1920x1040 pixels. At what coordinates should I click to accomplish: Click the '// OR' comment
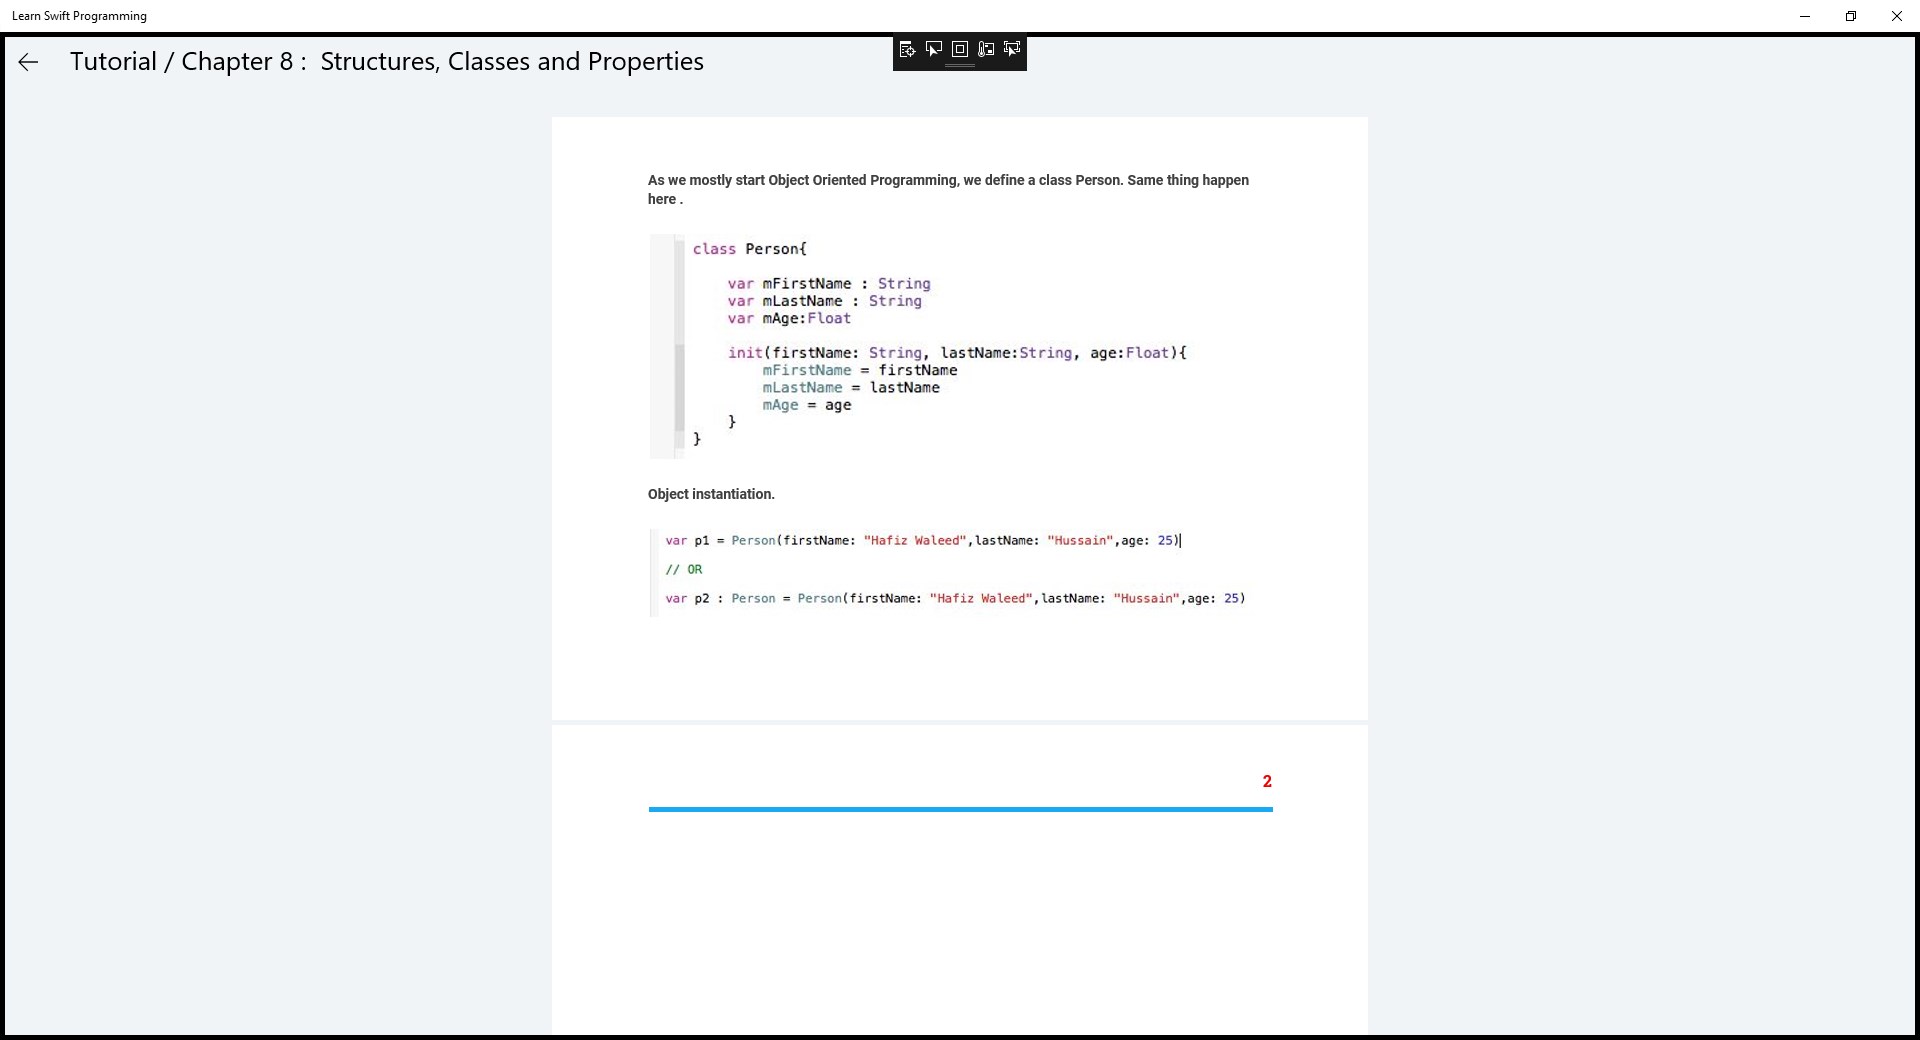684,570
